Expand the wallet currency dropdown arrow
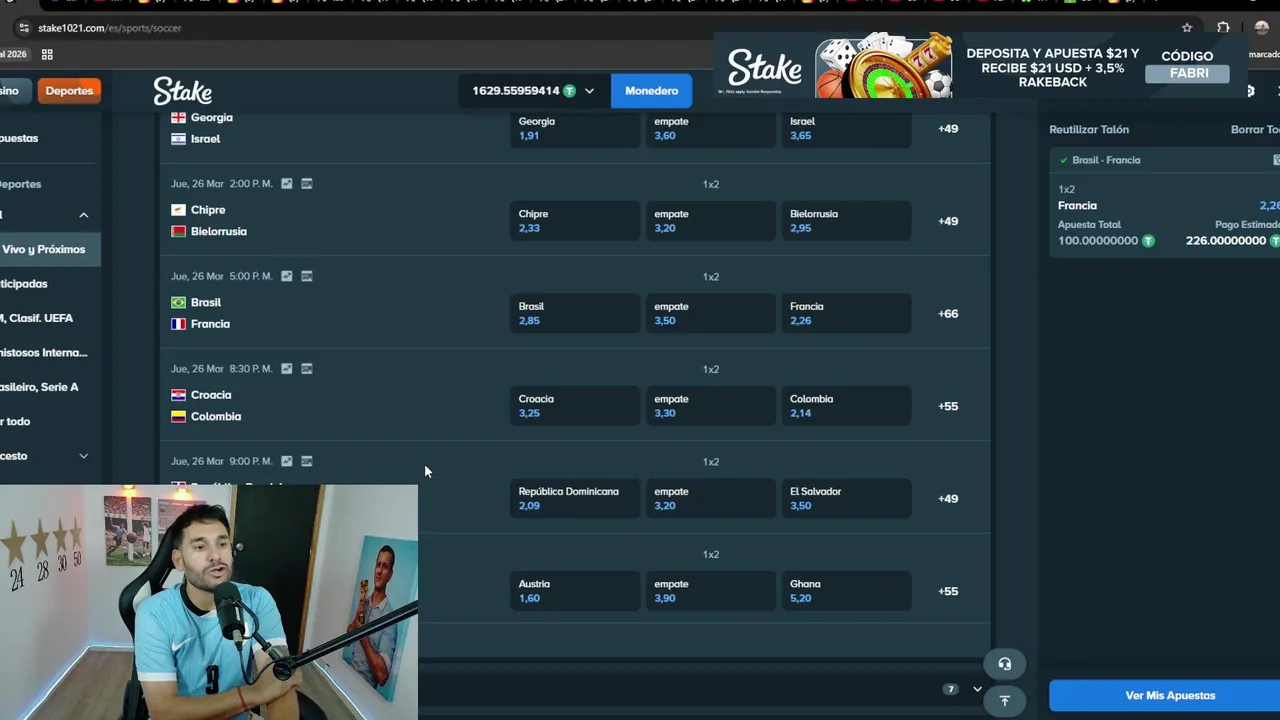The image size is (1280, 720). tap(589, 91)
